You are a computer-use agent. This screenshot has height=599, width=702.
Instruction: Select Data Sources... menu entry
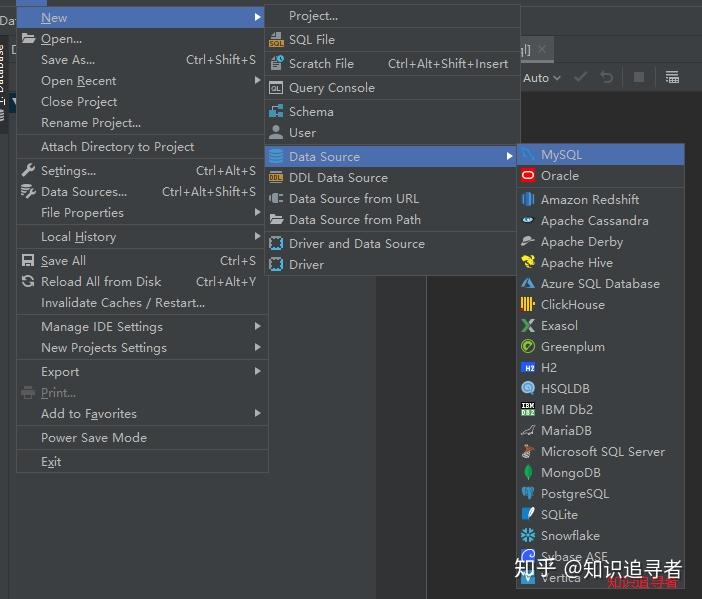tap(142, 192)
